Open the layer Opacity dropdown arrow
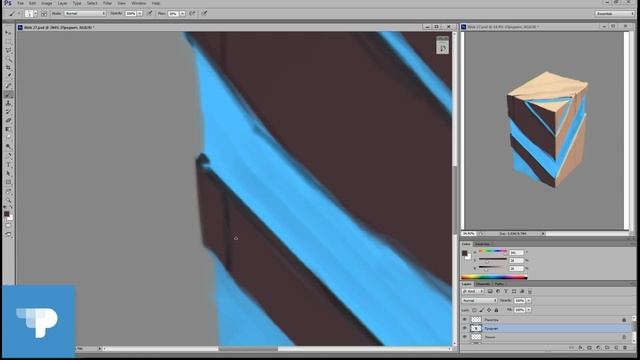Image resolution: width=640 pixels, height=360 pixels. pos(529,300)
